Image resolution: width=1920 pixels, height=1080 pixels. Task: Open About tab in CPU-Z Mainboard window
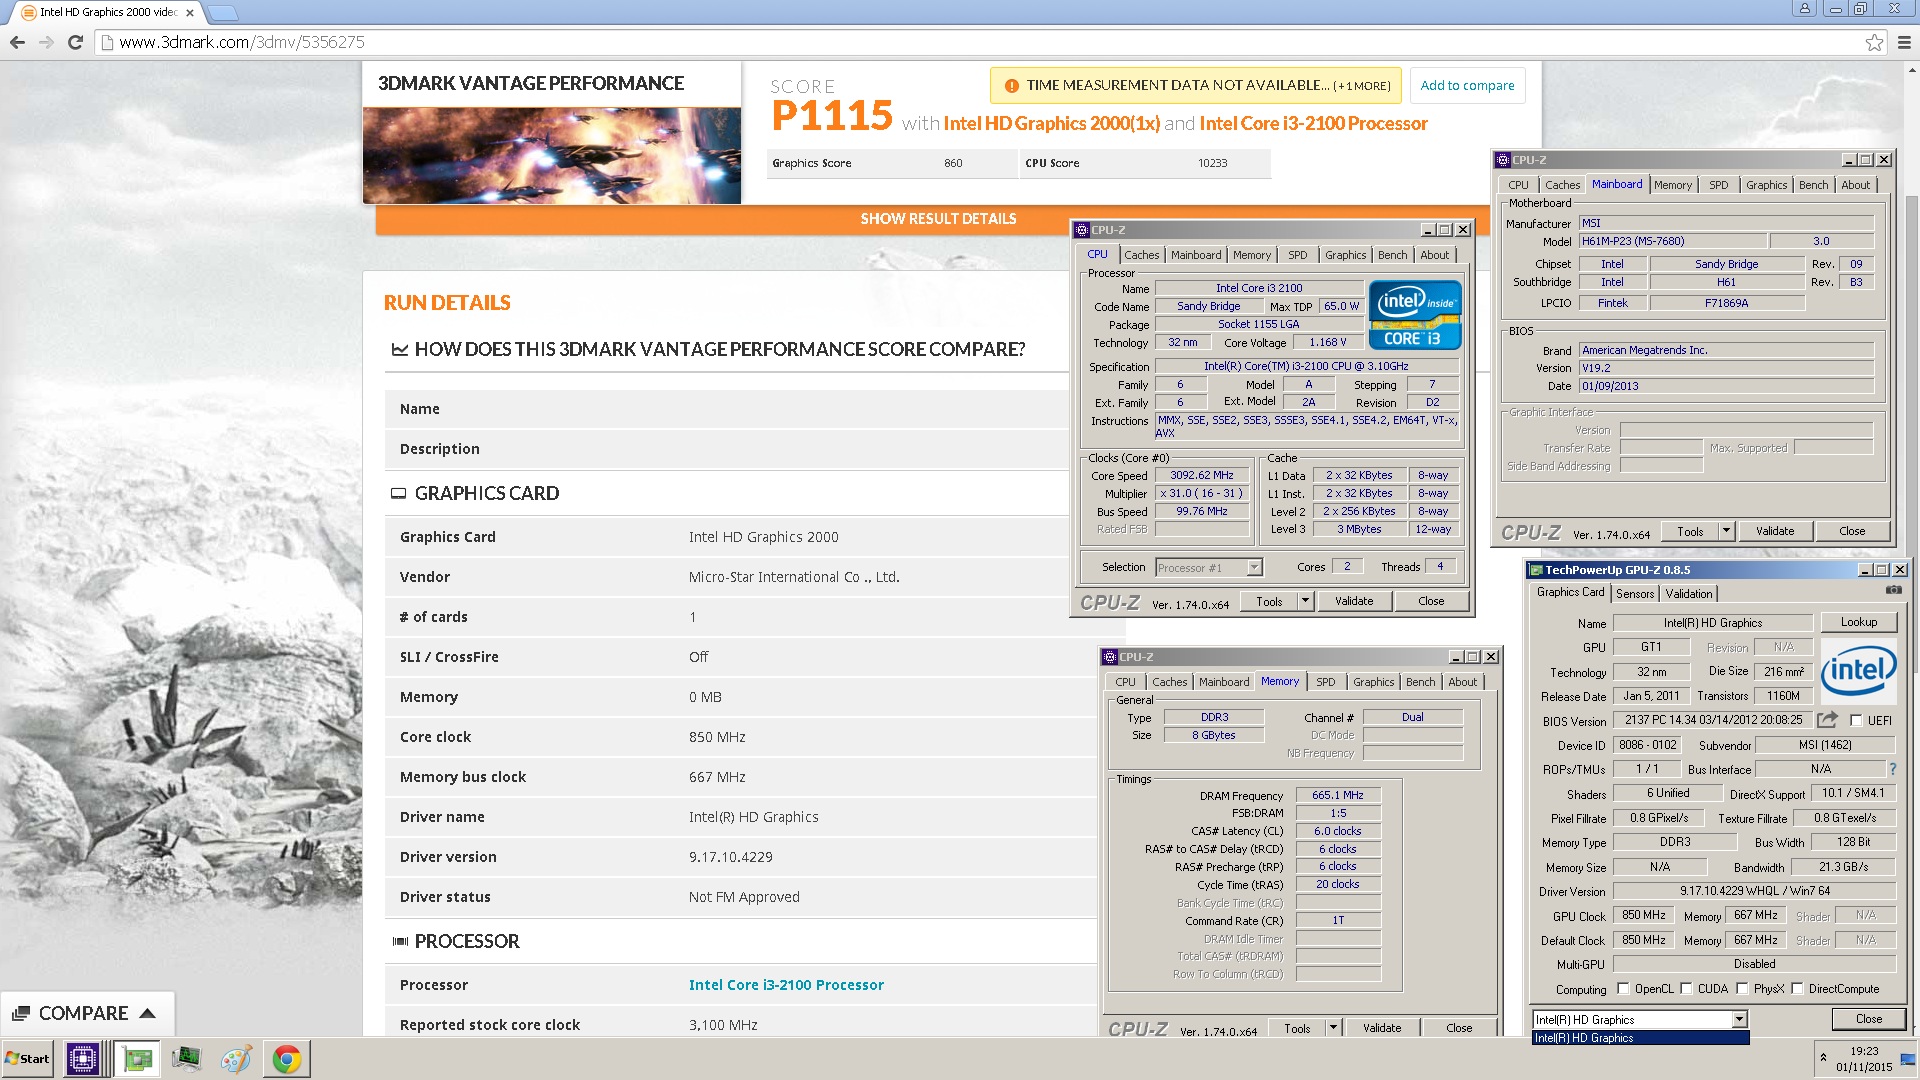pyautogui.click(x=1855, y=185)
